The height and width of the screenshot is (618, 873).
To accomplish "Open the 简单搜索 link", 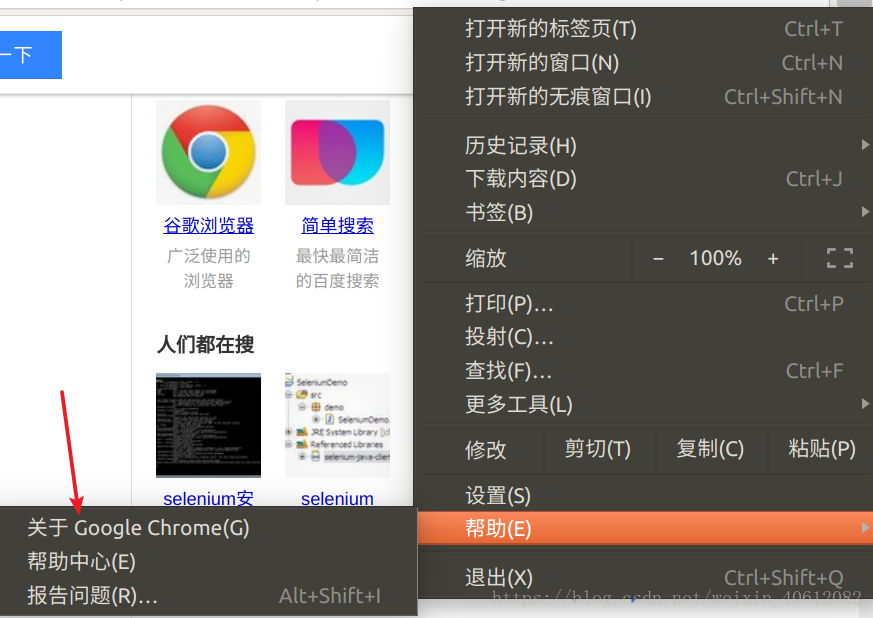I will click(x=337, y=225).
